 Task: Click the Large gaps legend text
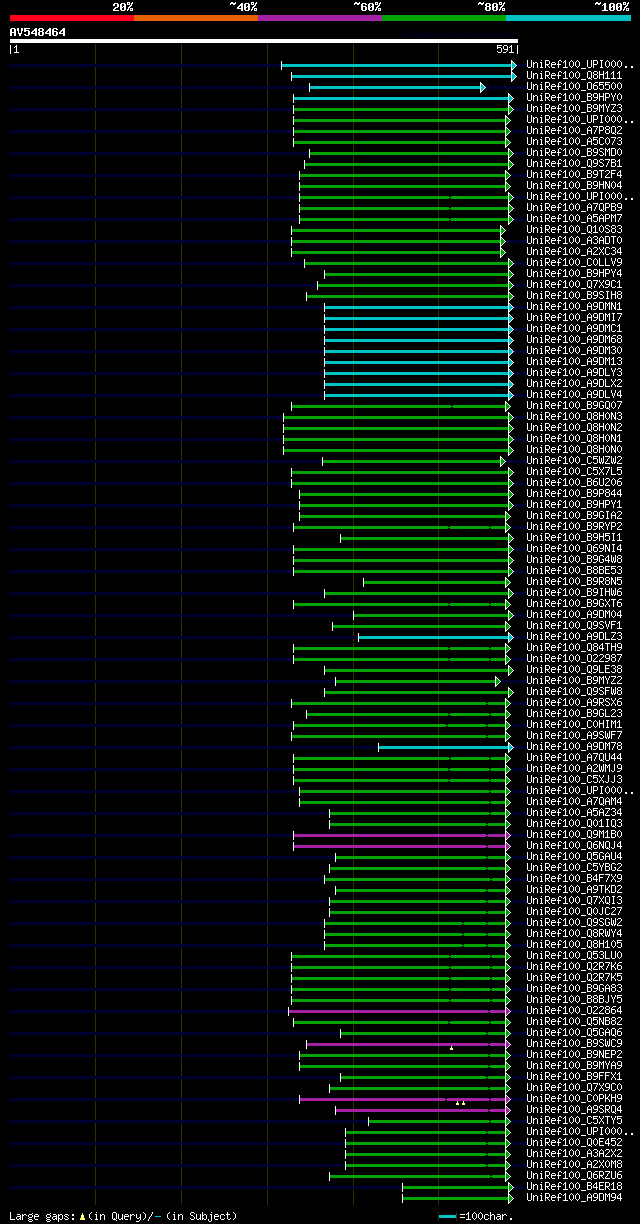click(43, 1216)
